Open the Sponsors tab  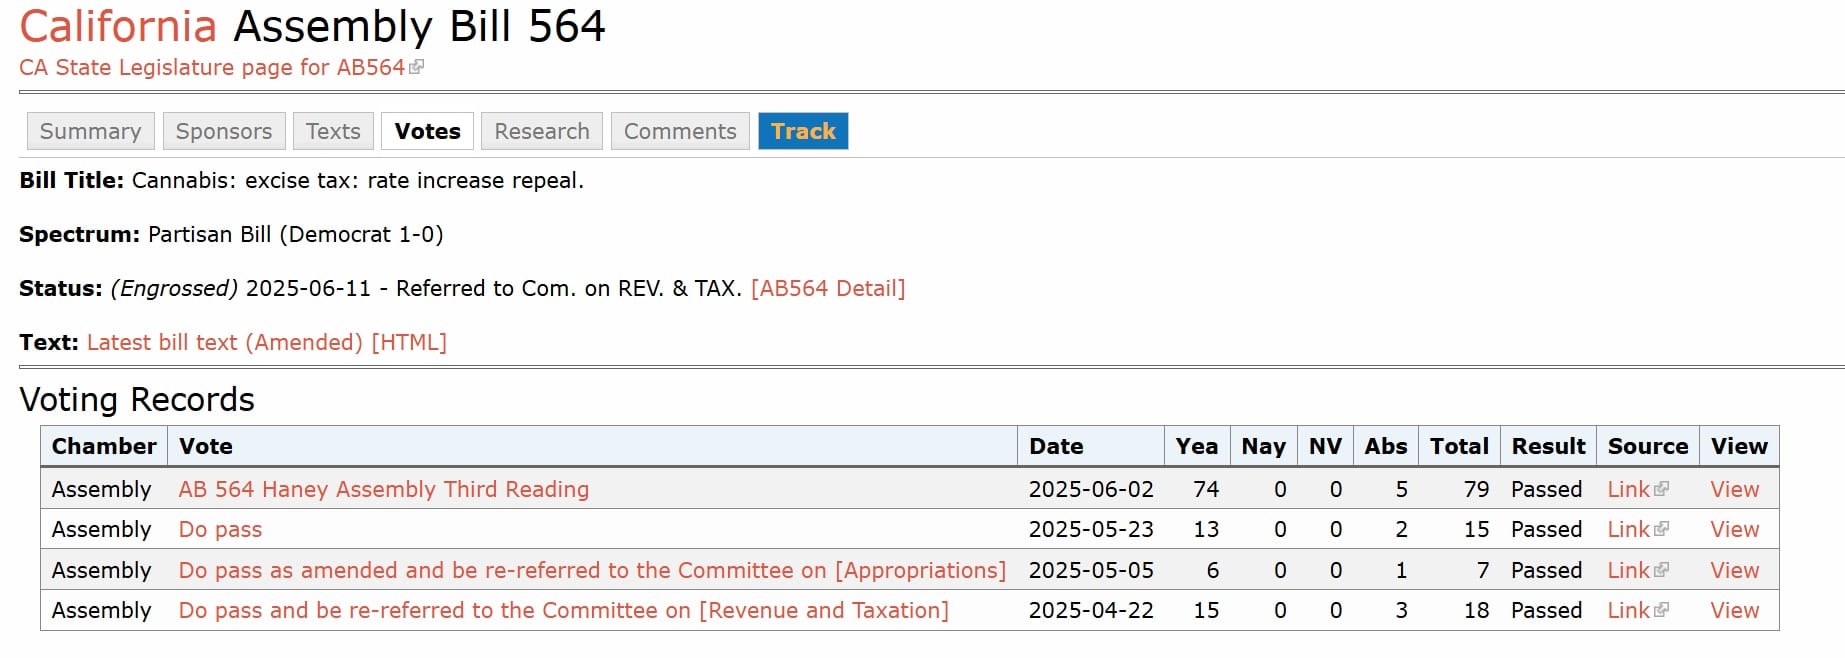point(223,131)
